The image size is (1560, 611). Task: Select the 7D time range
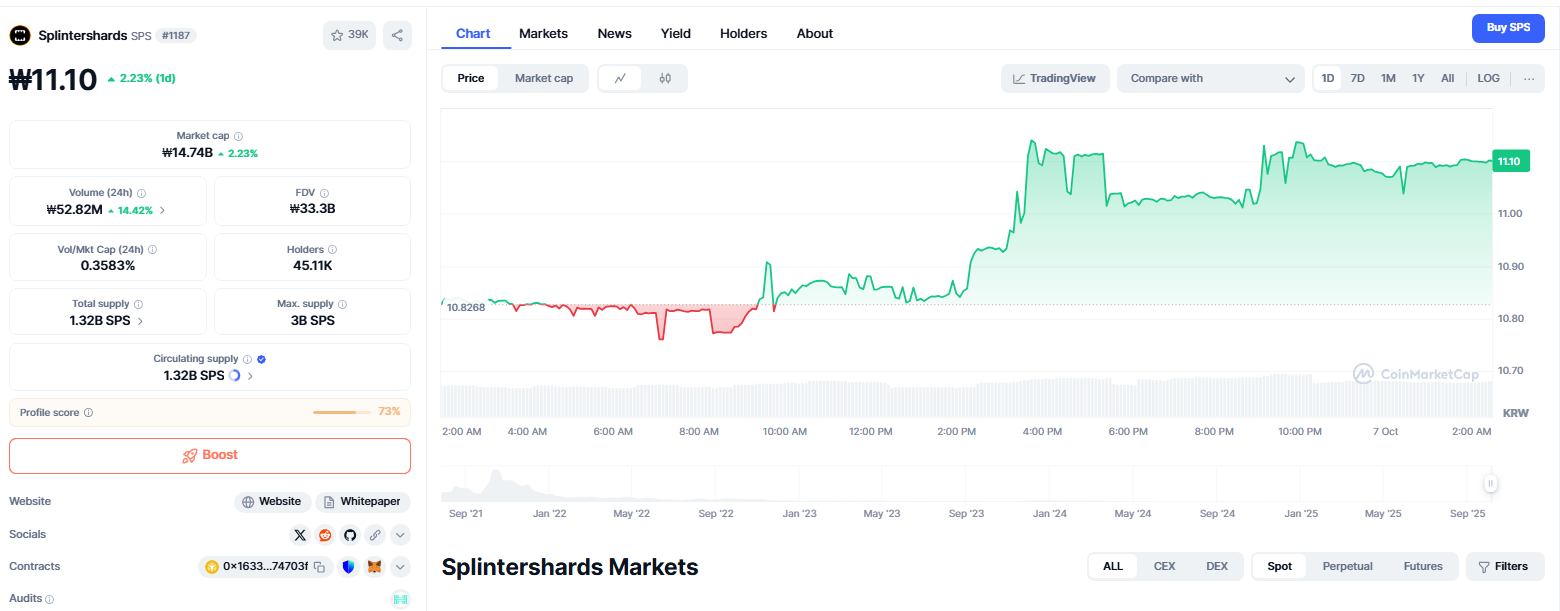pos(1357,78)
